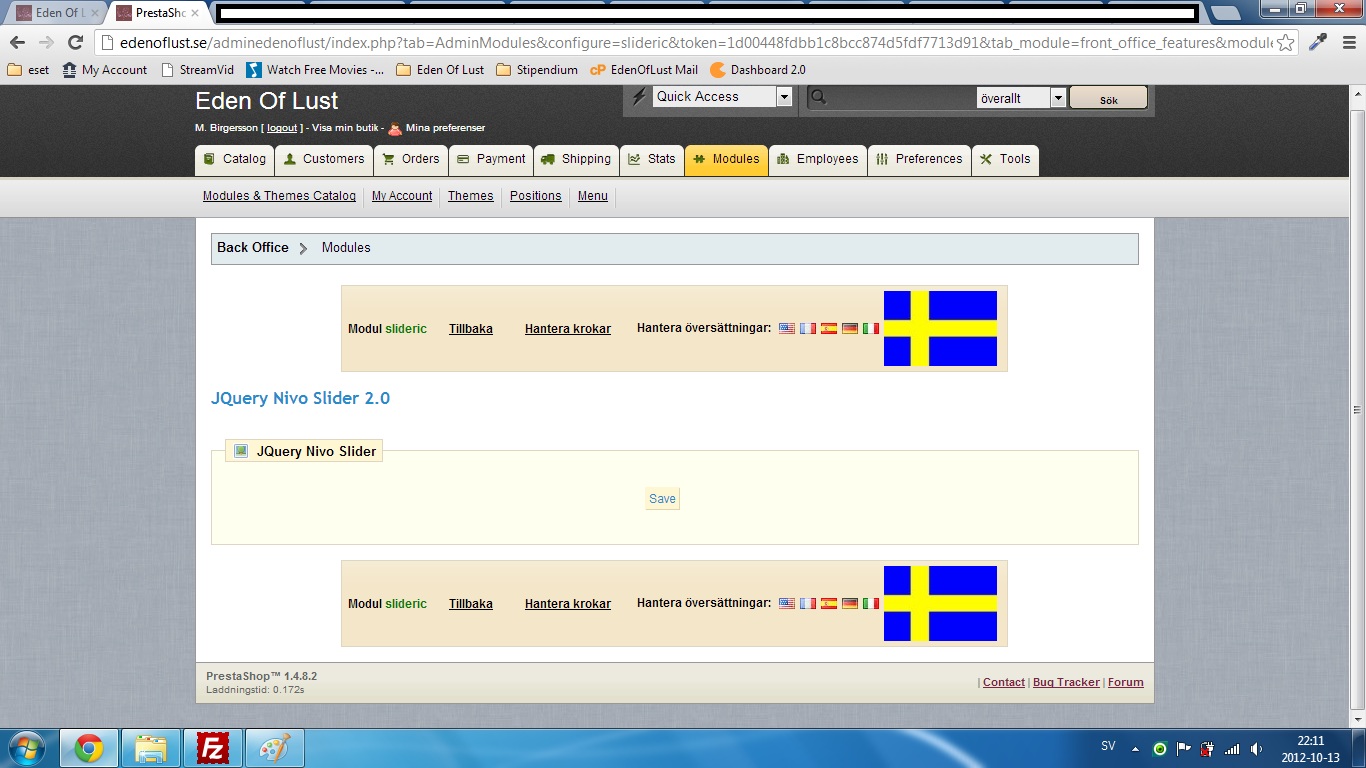Image resolution: width=1366 pixels, height=768 pixels.
Task: Open the Windows Start menu
Action: [x=25, y=748]
